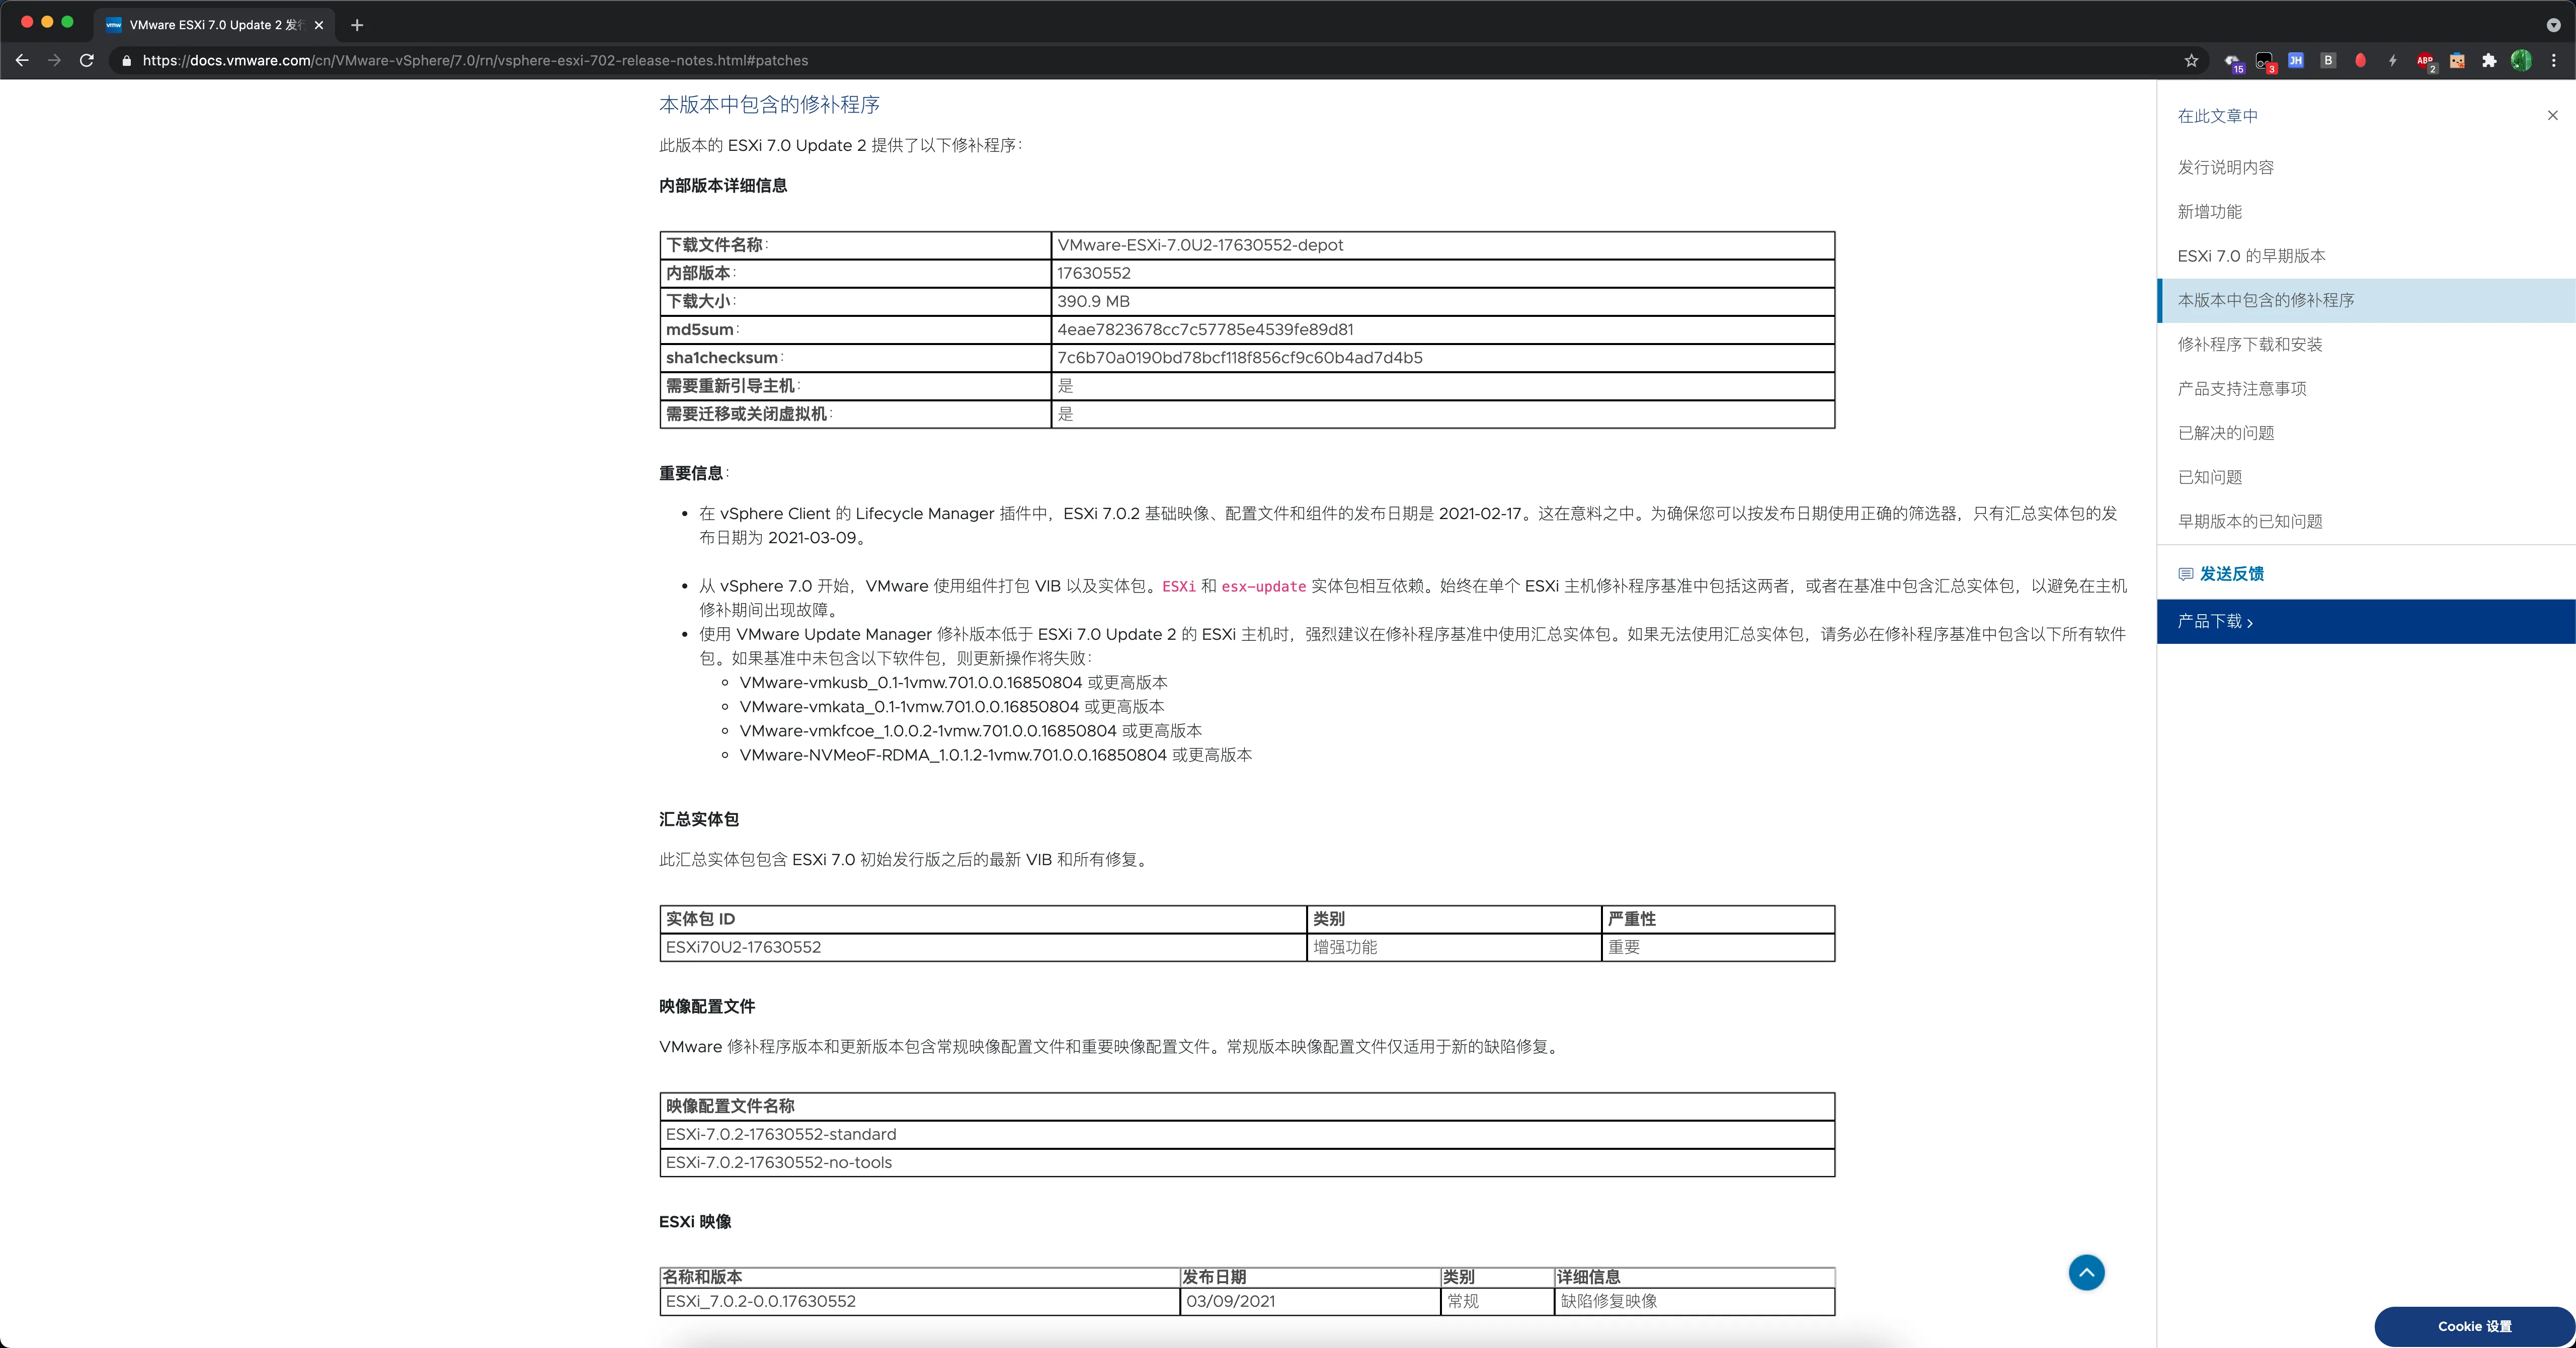Open the gray B extension

tap(2328, 60)
